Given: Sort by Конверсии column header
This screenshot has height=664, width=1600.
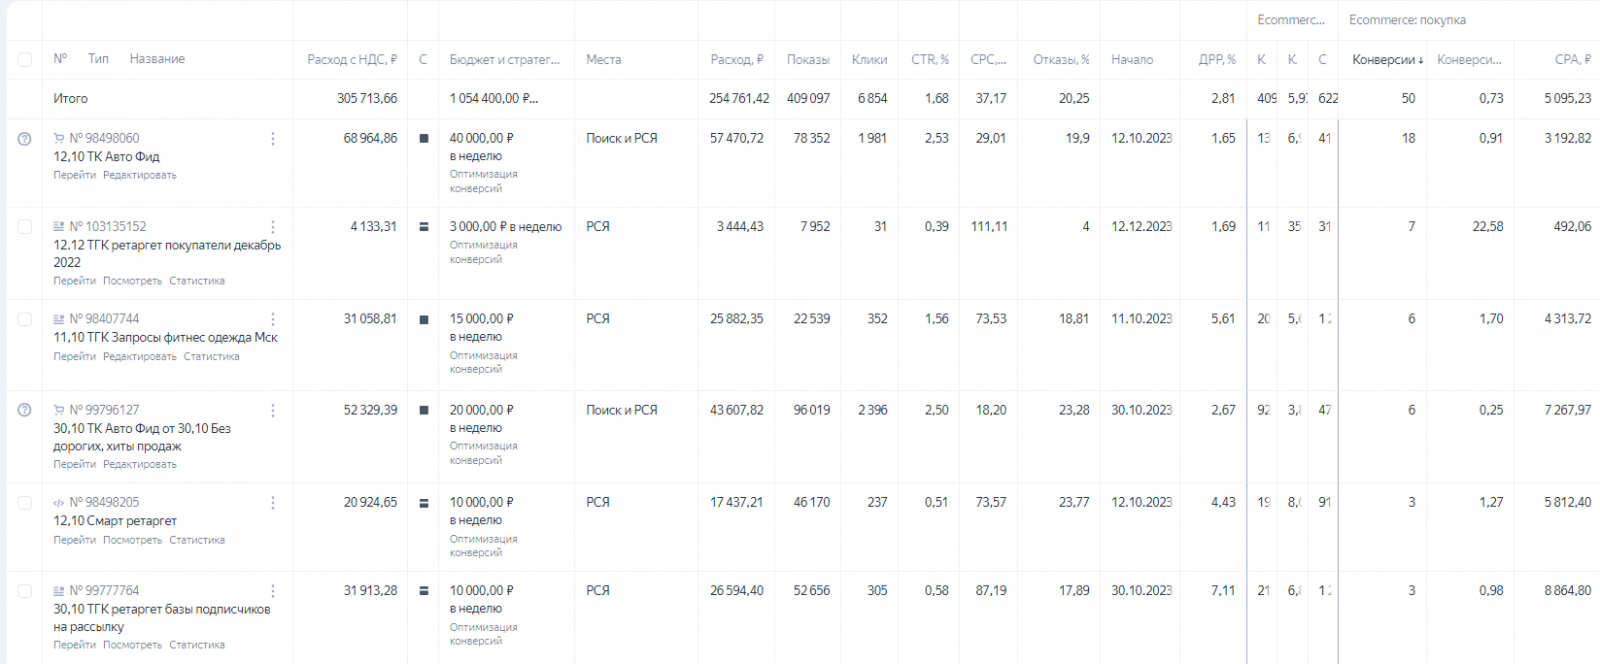Looking at the screenshot, I should (x=1387, y=60).
